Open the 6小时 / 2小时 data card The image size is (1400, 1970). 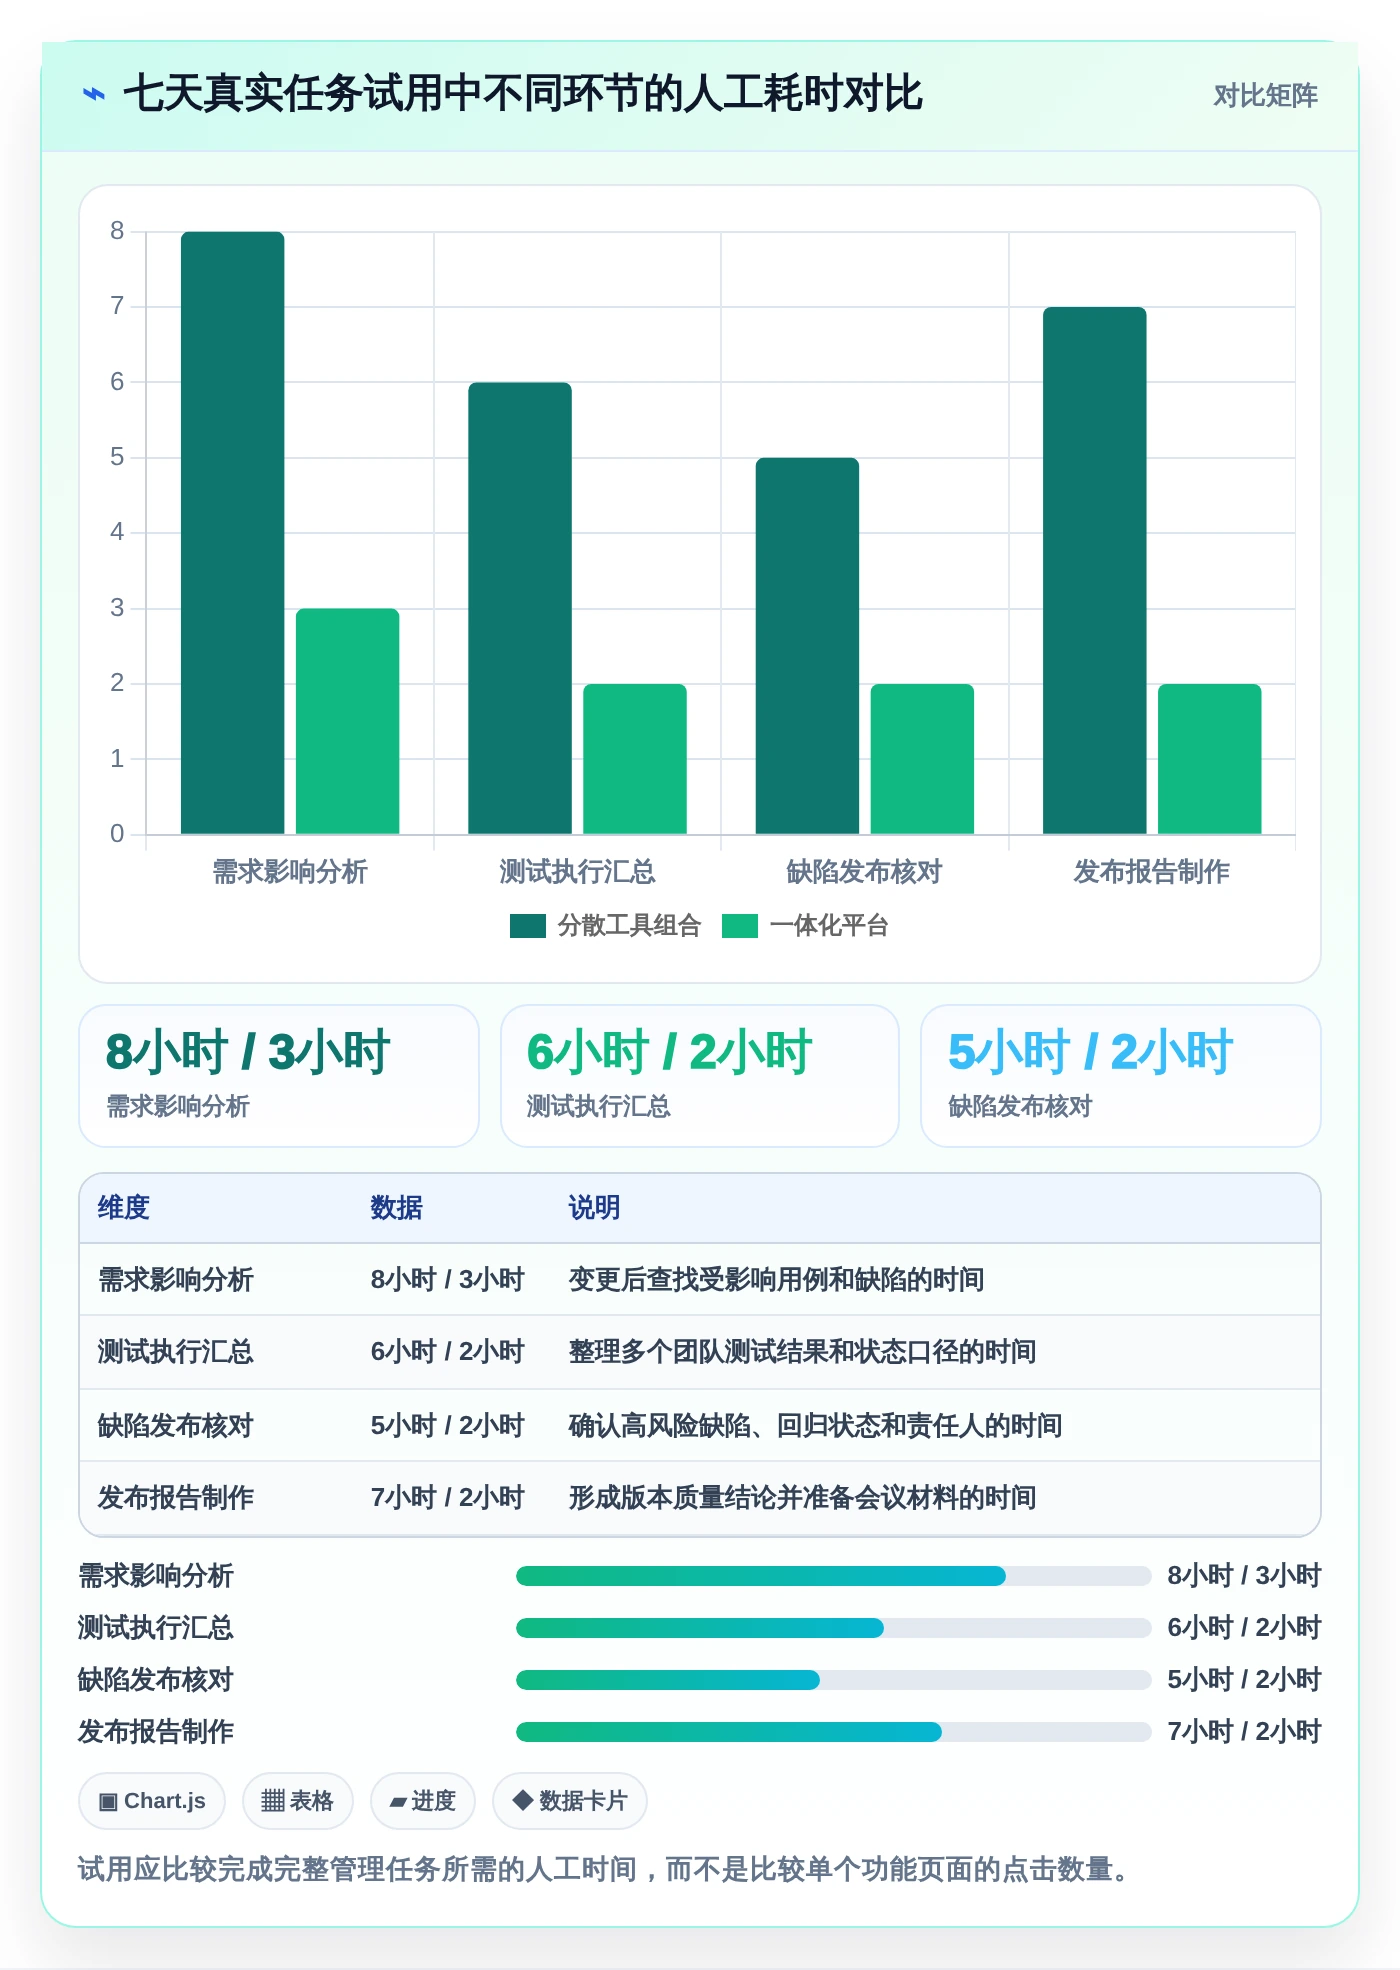pos(700,1076)
